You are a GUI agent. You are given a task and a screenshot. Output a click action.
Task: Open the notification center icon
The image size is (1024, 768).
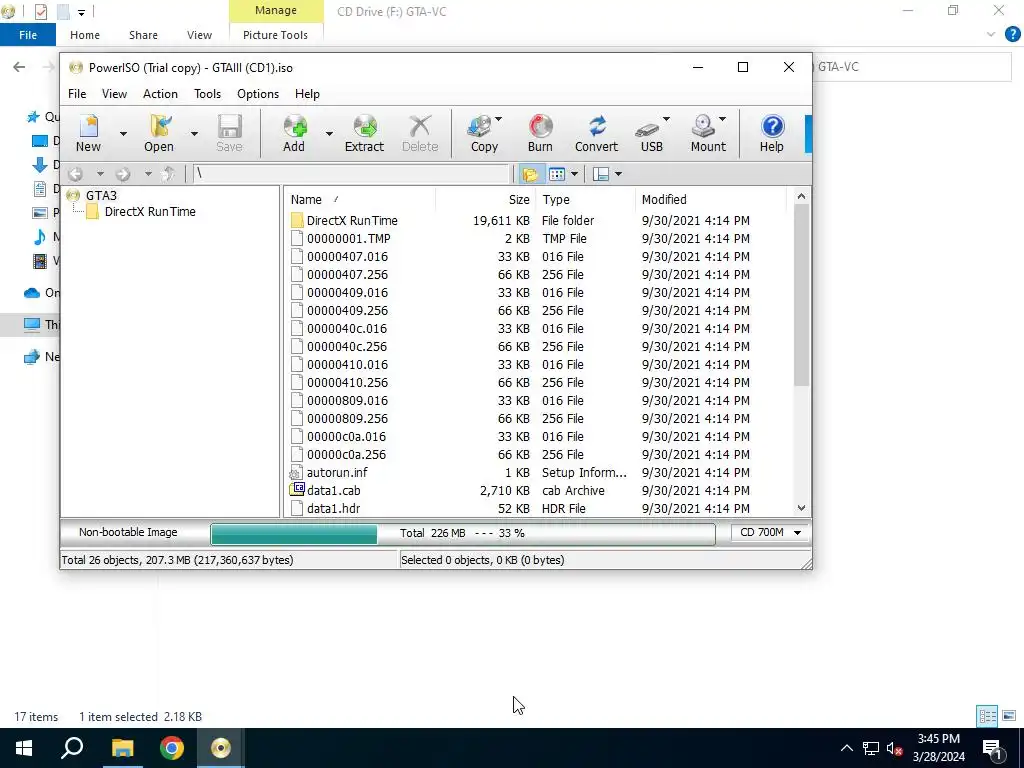[x=993, y=748]
